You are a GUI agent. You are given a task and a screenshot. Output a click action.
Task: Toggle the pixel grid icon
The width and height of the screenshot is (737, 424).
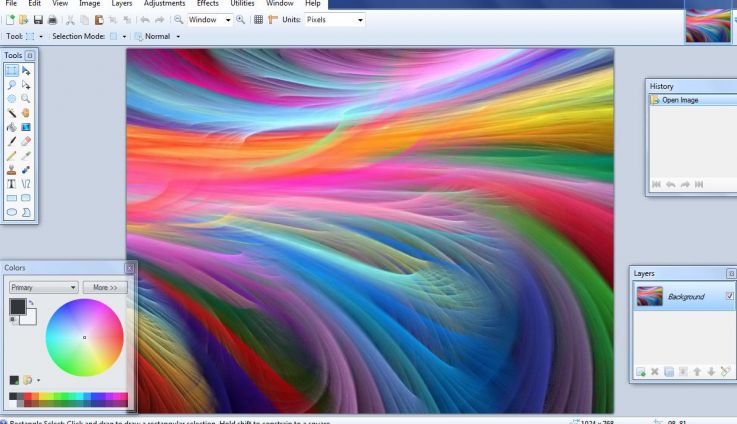[x=259, y=20]
